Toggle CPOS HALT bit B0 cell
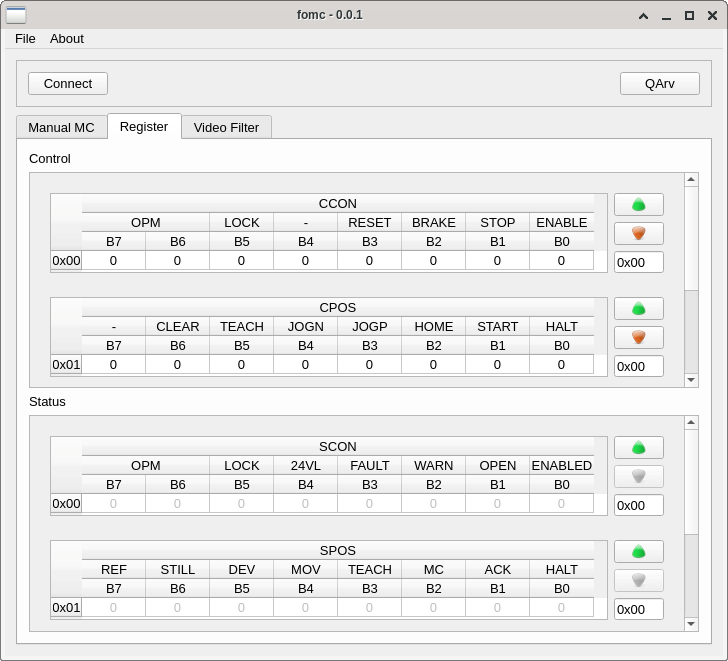728x661 pixels. (x=561, y=364)
